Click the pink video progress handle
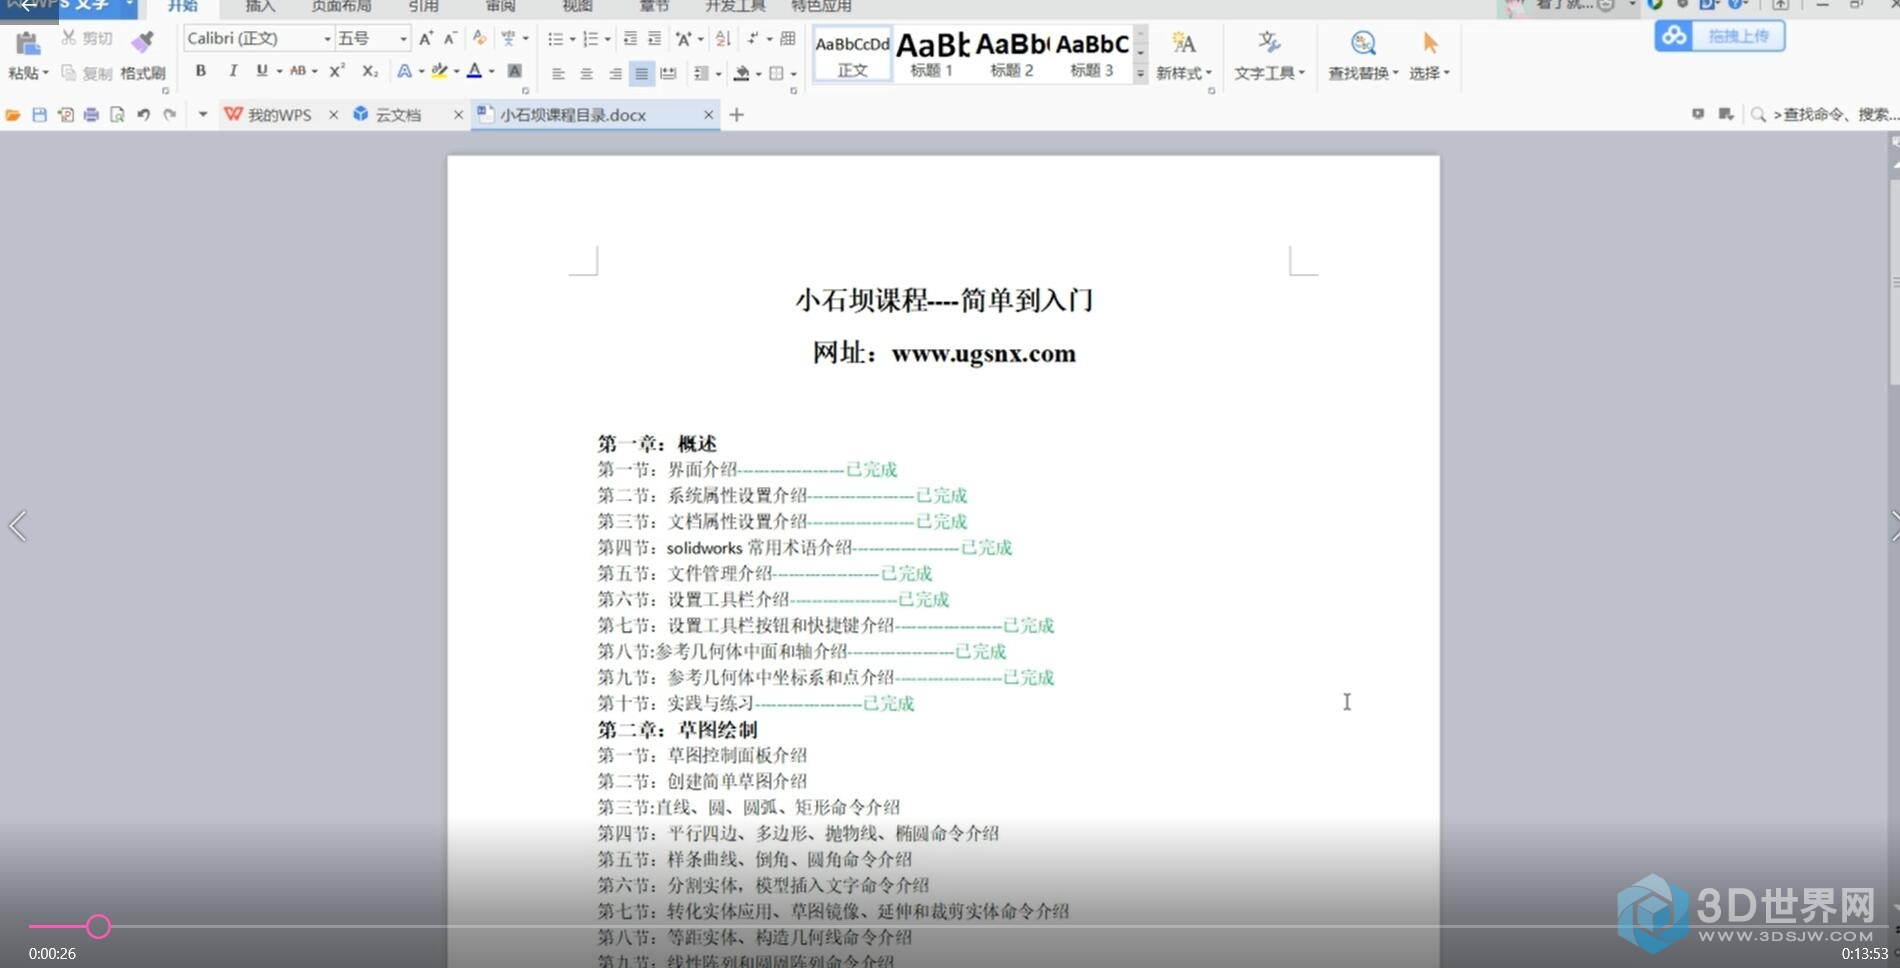Image resolution: width=1900 pixels, height=968 pixels. pos(98,927)
